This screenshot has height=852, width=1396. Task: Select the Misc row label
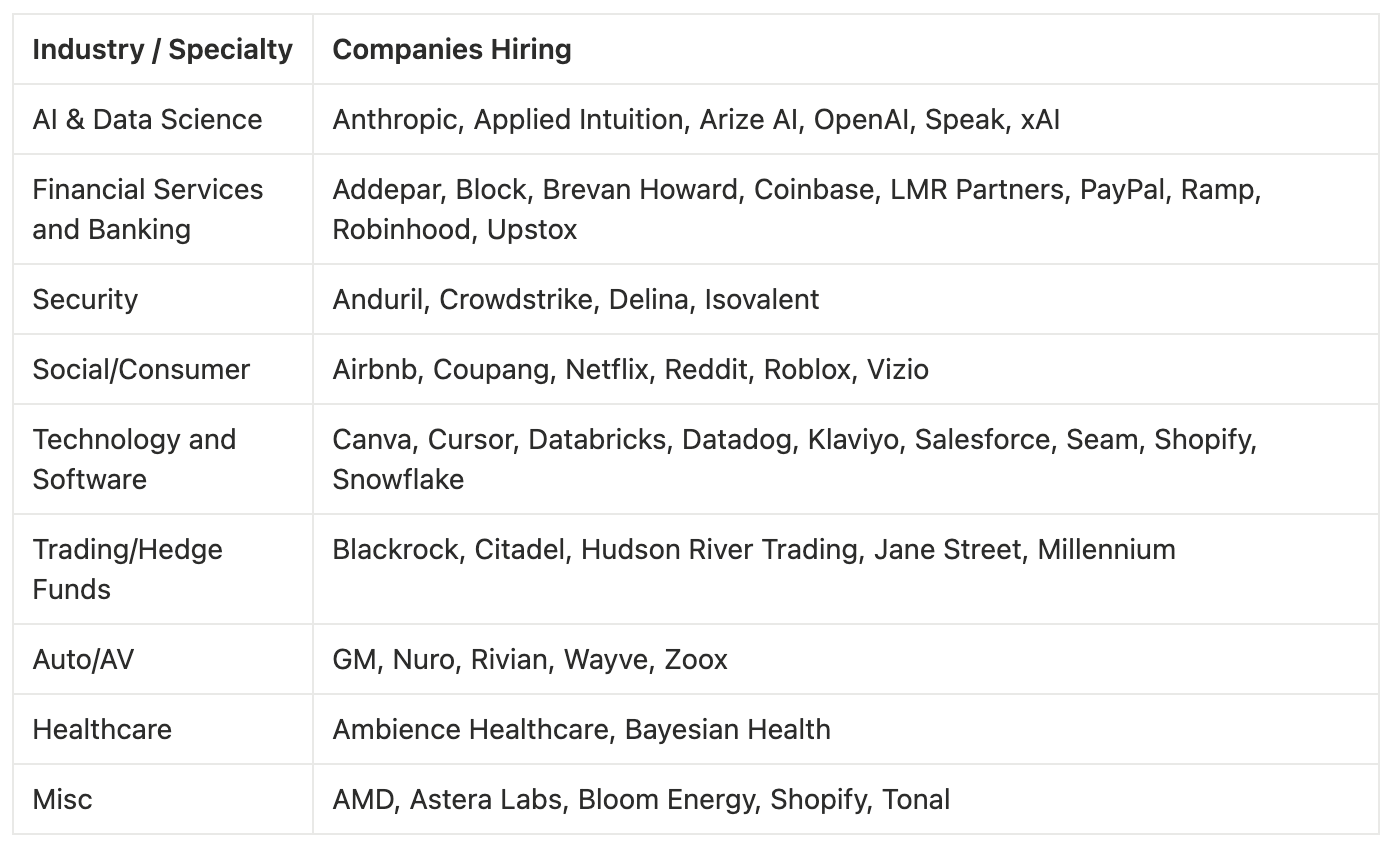click(x=62, y=800)
